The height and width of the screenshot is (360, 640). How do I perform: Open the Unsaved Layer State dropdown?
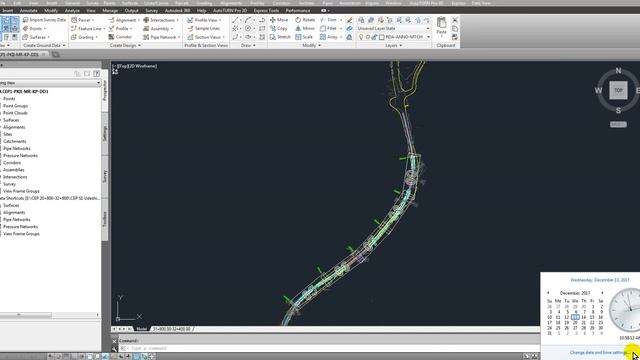click(x=394, y=28)
